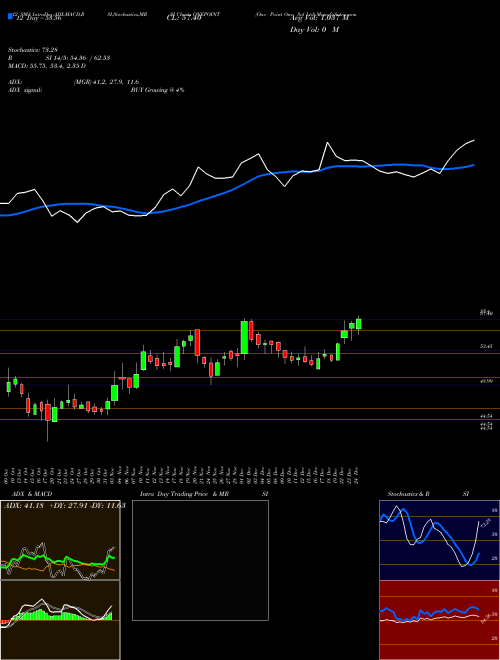Click the 48.99 price axis label
This screenshot has width=500, height=660.
[486, 381]
